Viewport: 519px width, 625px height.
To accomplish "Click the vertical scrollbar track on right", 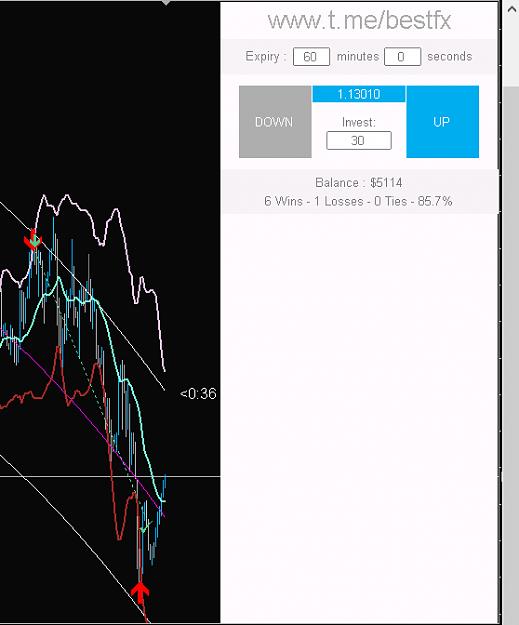I will point(511,355).
